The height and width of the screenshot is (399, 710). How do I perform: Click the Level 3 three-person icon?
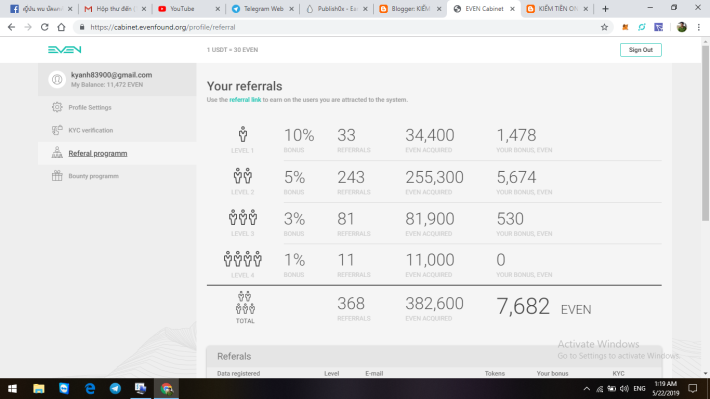click(243, 218)
